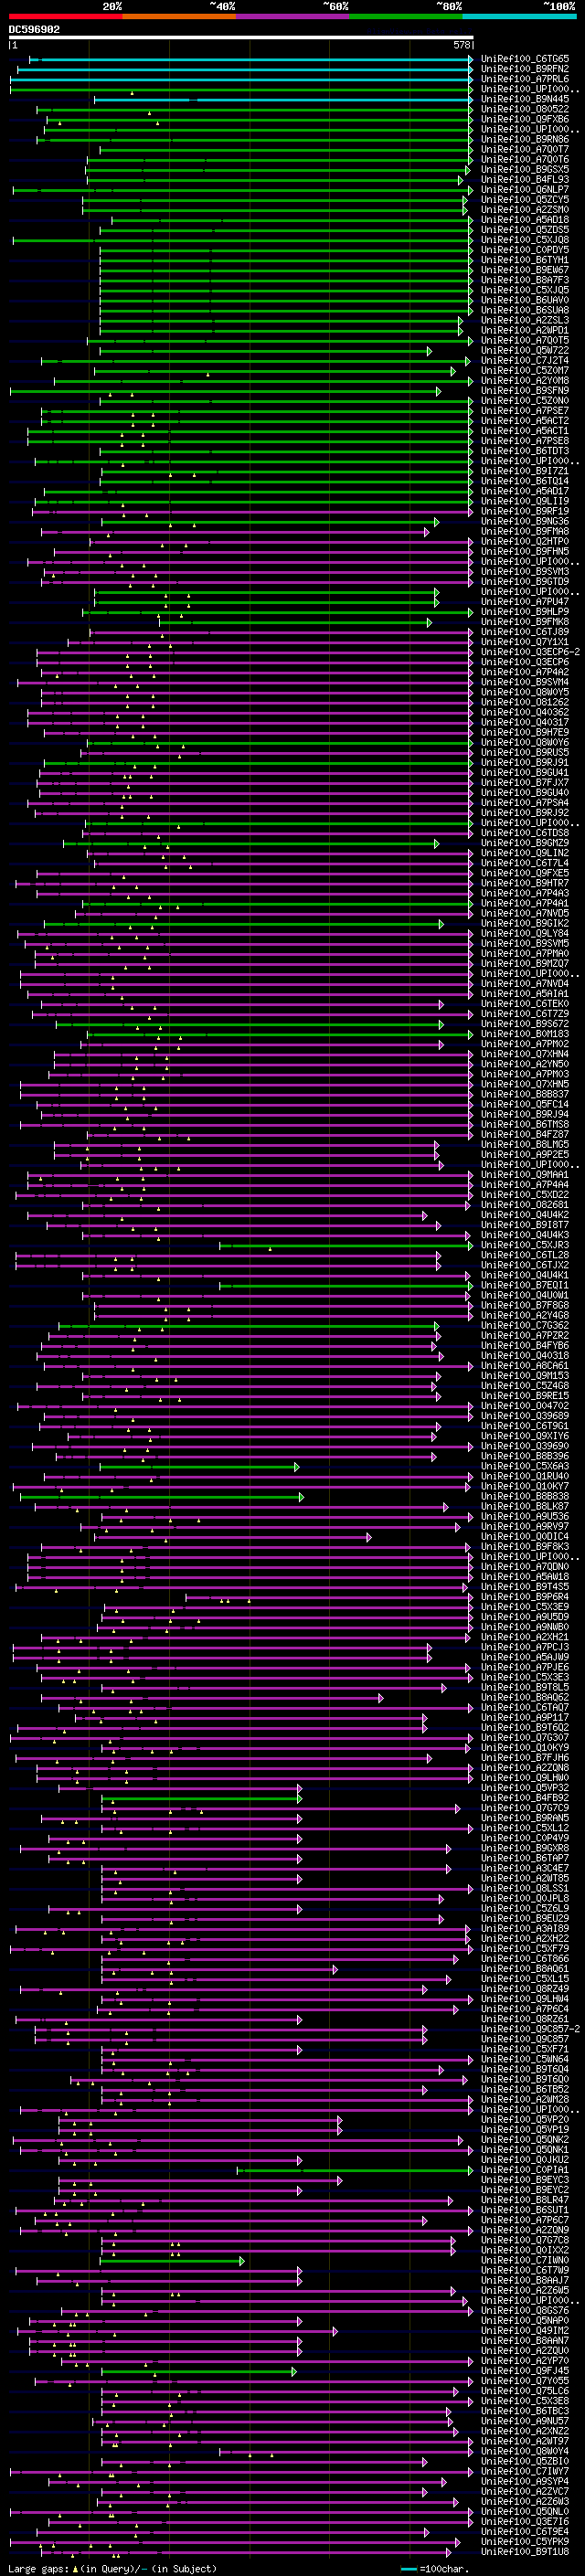Select label UniRef100_C6TL28
This screenshot has width=585, height=2576.
pos(525,1255)
